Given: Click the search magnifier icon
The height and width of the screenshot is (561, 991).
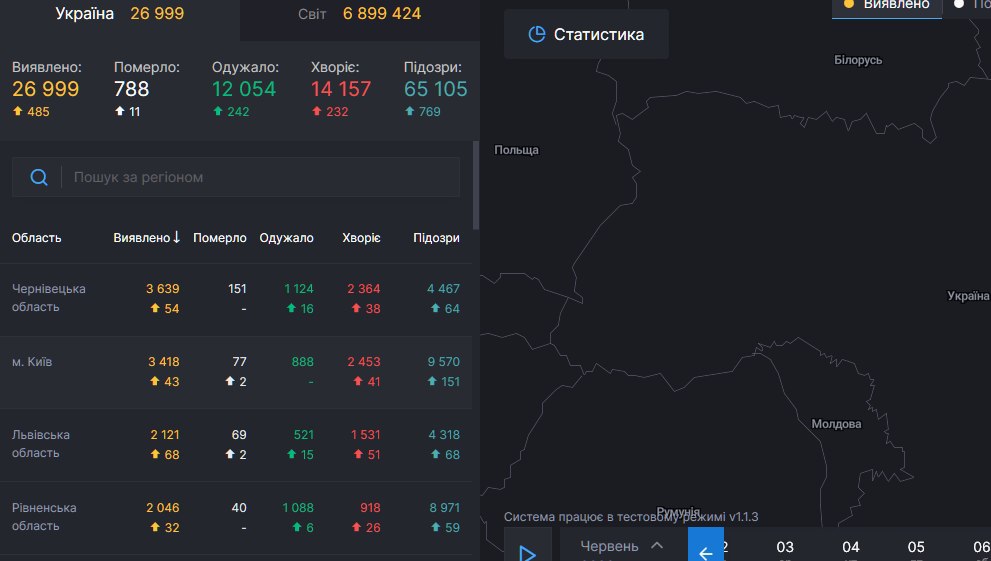Looking at the screenshot, I should pyautogui.click(x=39, y=177).
